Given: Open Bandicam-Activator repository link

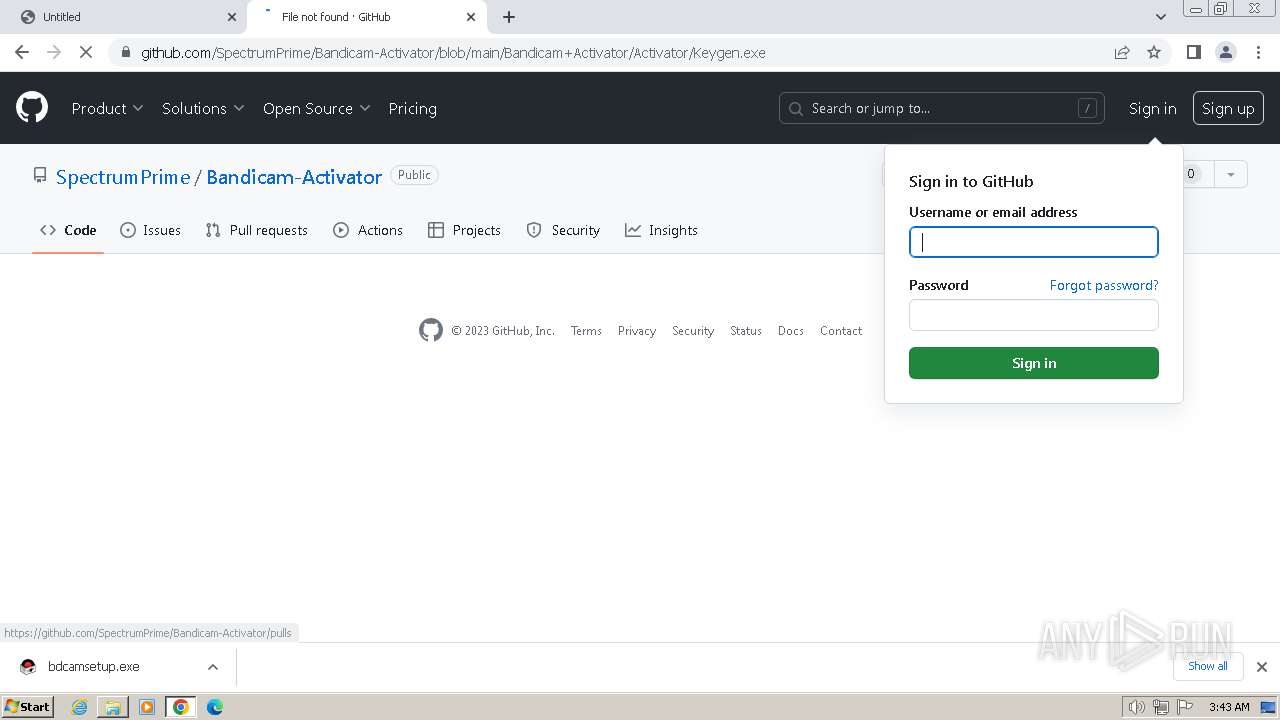Looking at the screenshot, I should coord(294,177).
